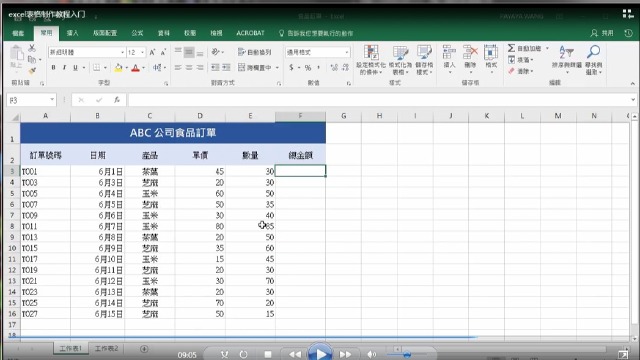Open the number format 通用格式 dropdown

click(x=347, y=52)
